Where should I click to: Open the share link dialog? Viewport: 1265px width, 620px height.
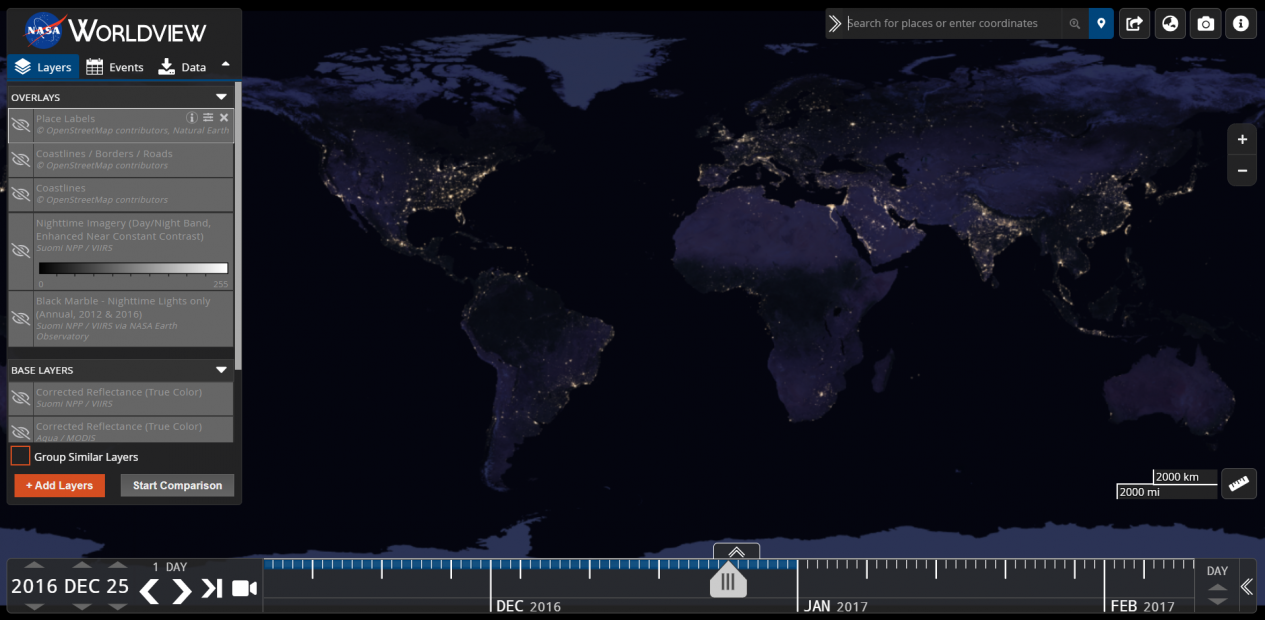[x=1134, y=23]
